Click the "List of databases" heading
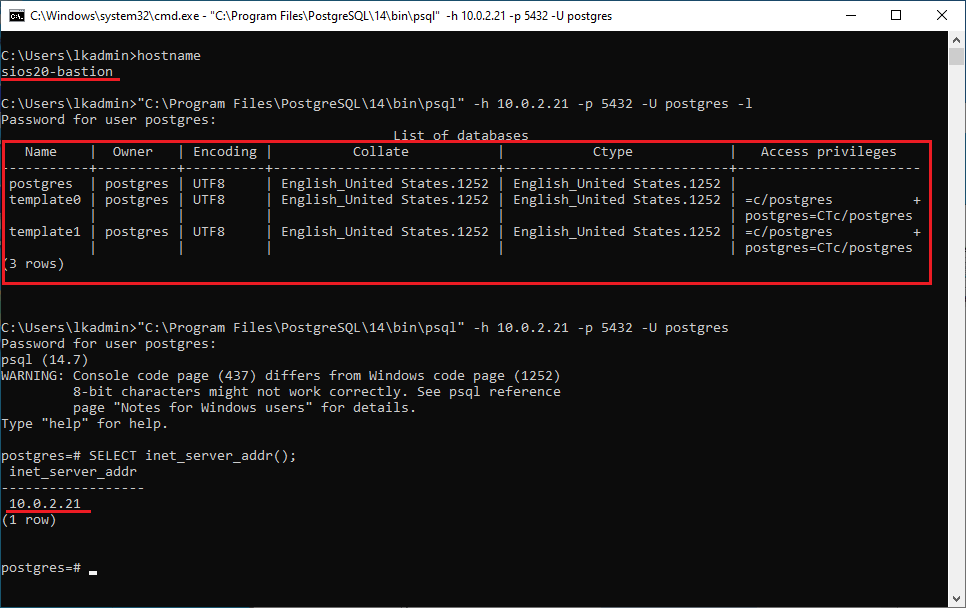Image resolution: width=966 pixels, height=608 pixels. [460, 135]
